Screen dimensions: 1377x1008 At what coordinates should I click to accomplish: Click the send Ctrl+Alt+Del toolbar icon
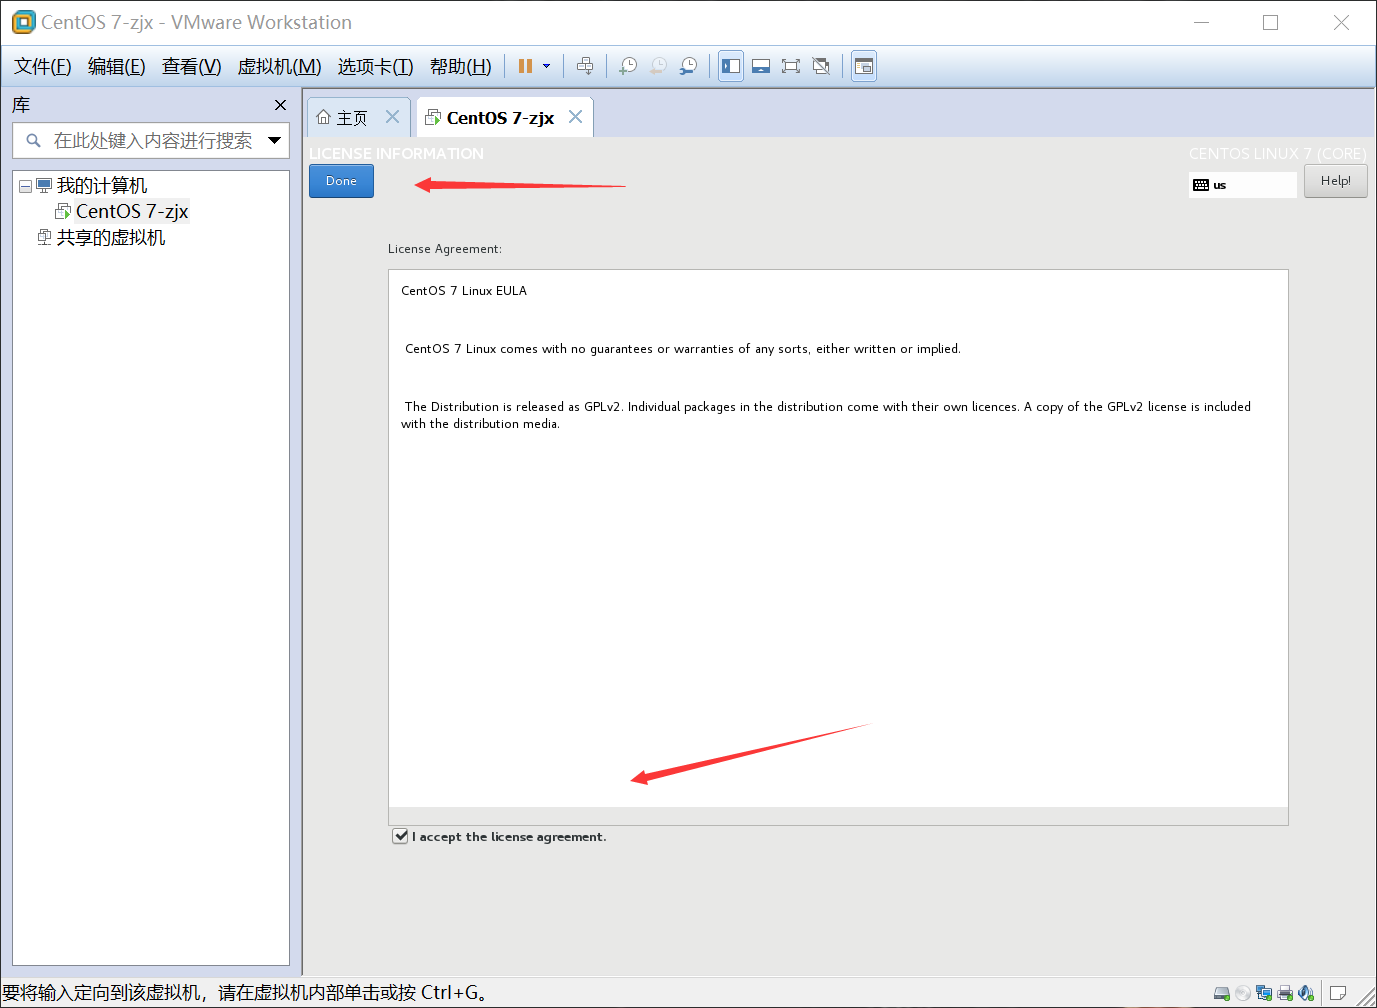tap(585, 66)
